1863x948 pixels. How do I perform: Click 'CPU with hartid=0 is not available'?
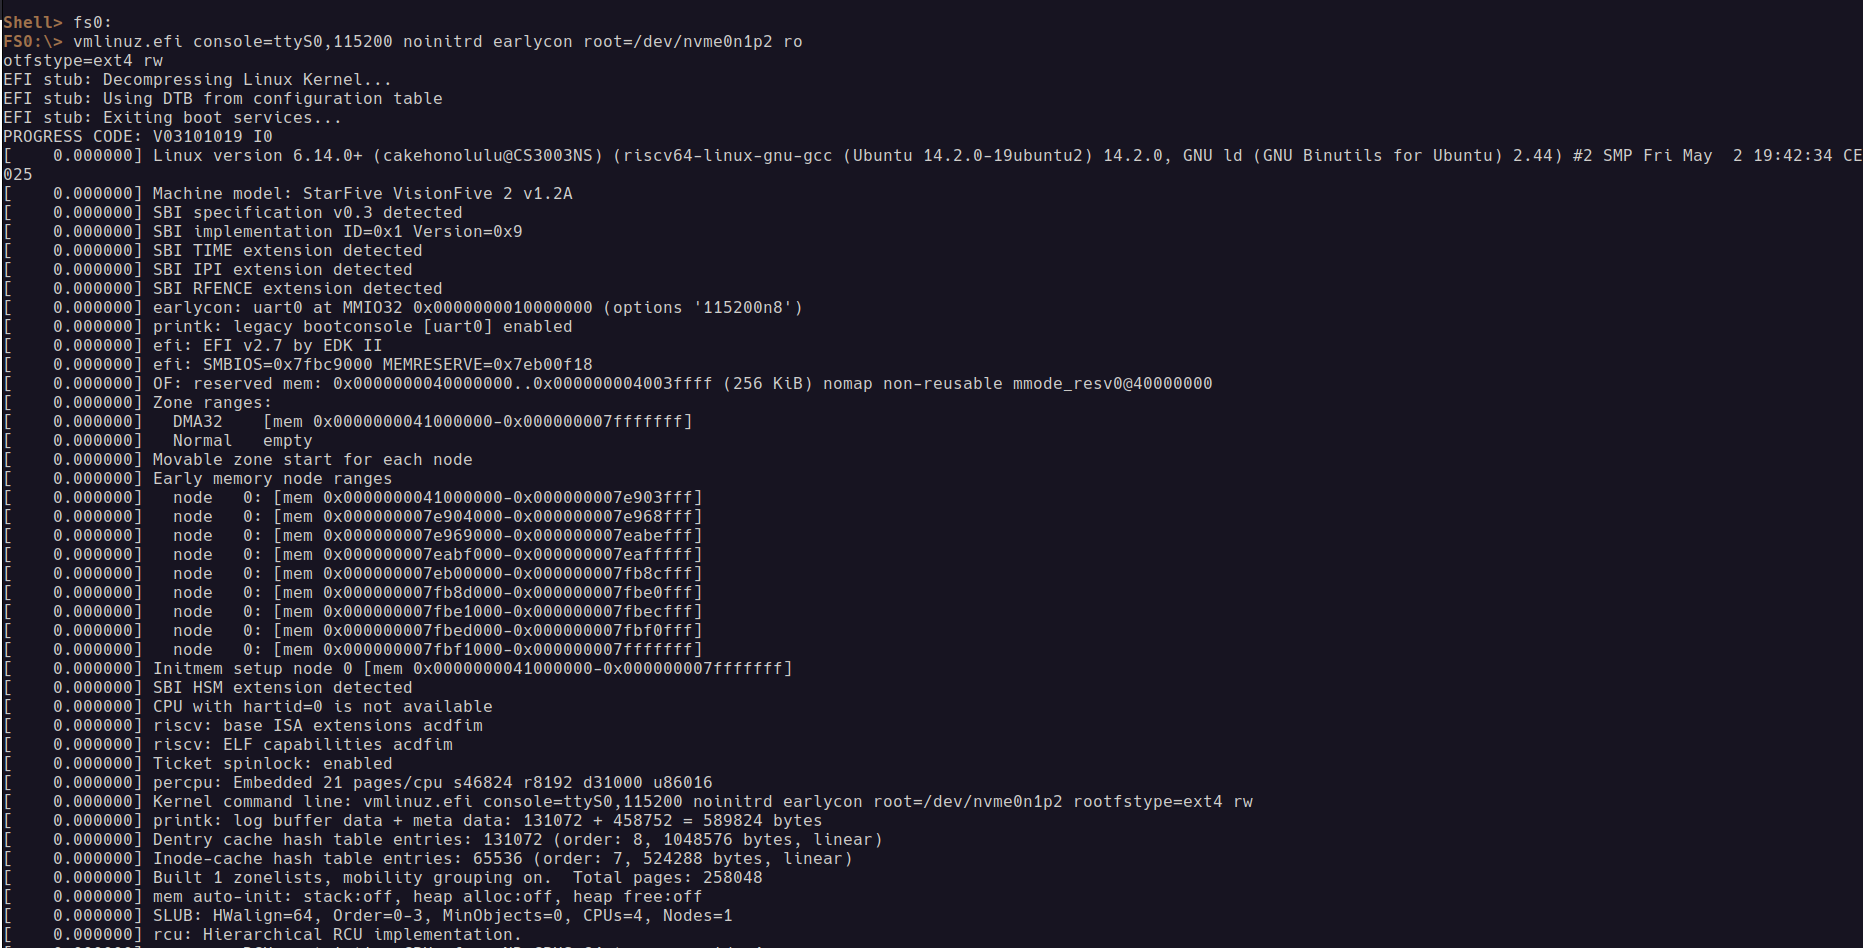coord(323,706)
